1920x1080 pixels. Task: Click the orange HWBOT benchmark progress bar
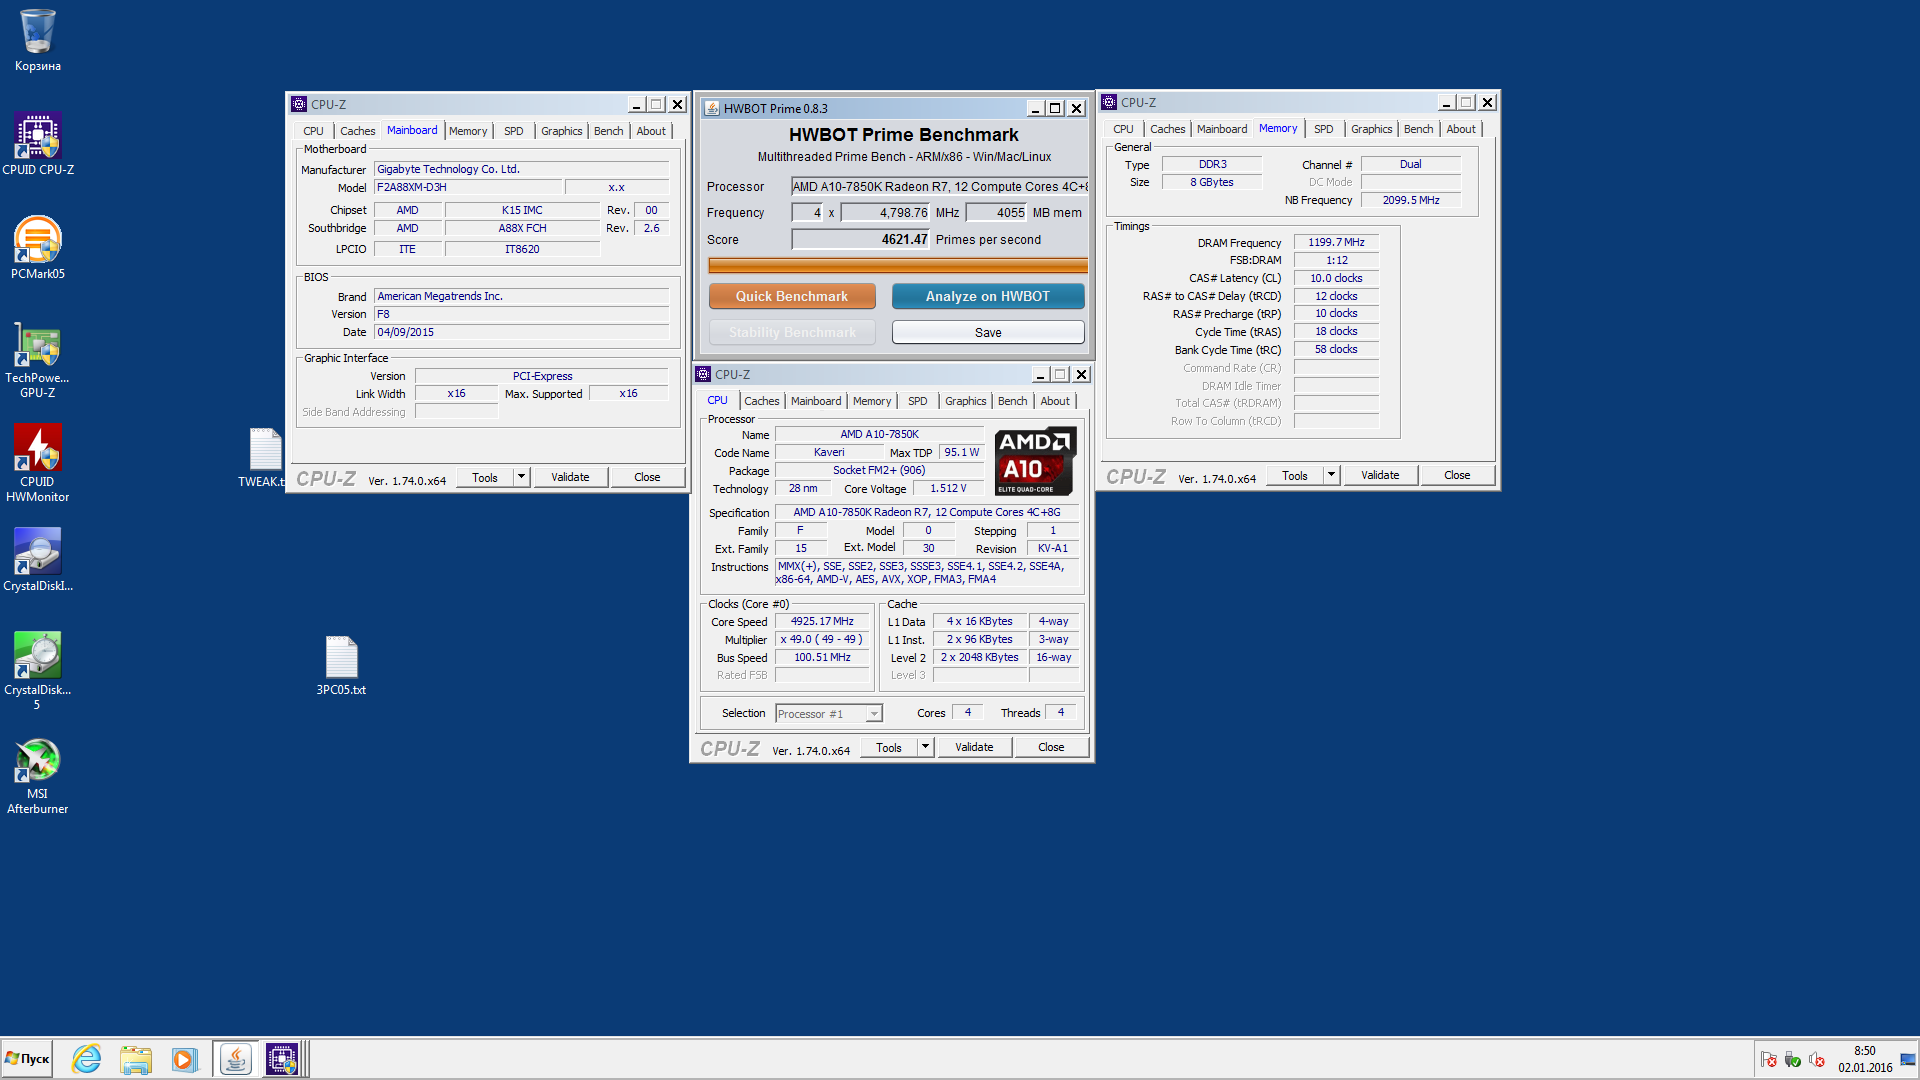(x=898, y=265)
